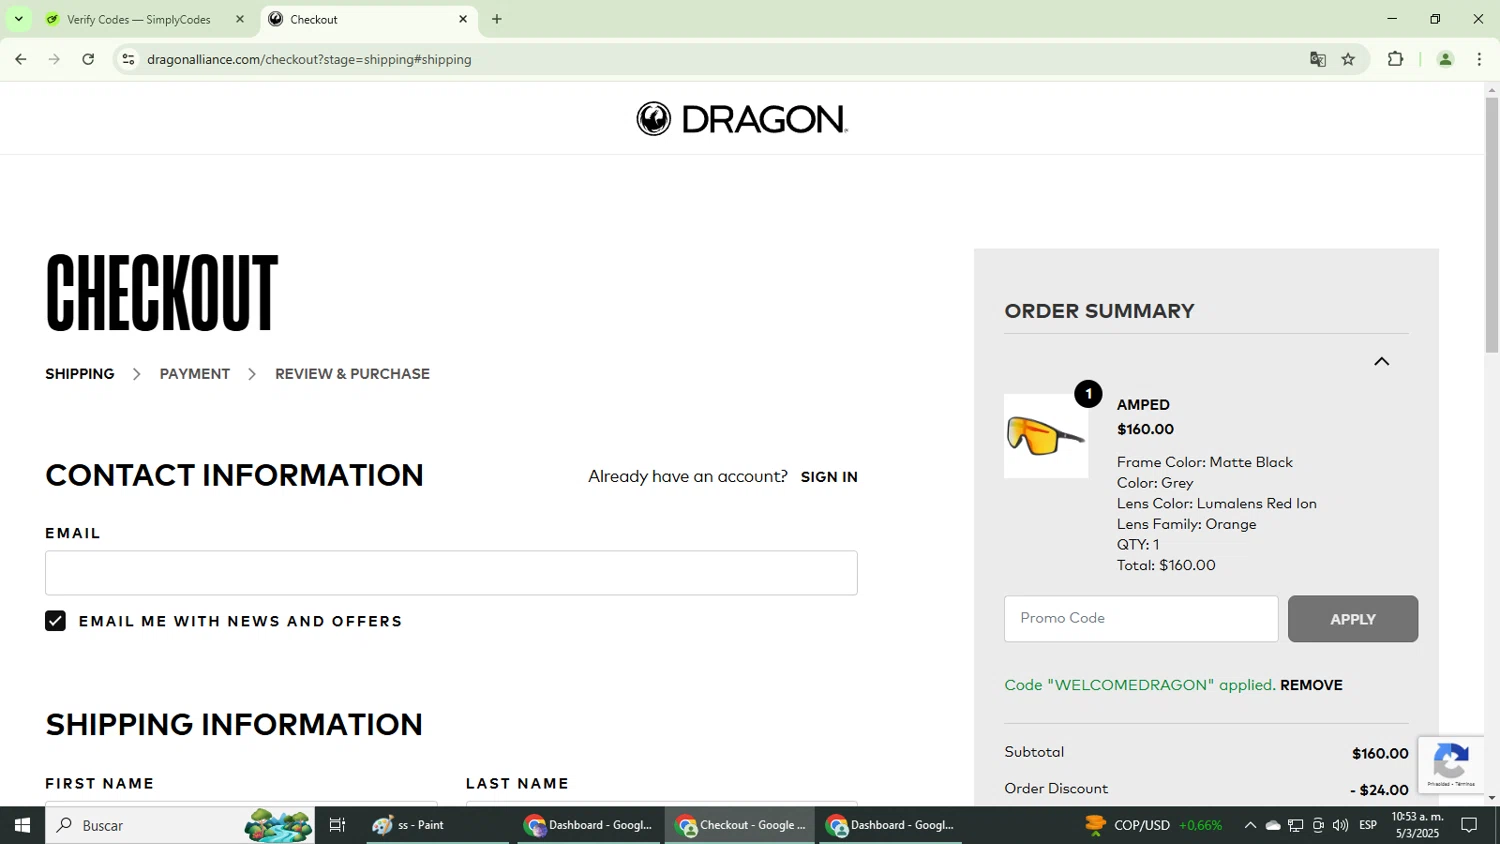Reload the checkout page
This screenshot has width=1500, height=844.
pyautogui.click(x=88, y=59)
